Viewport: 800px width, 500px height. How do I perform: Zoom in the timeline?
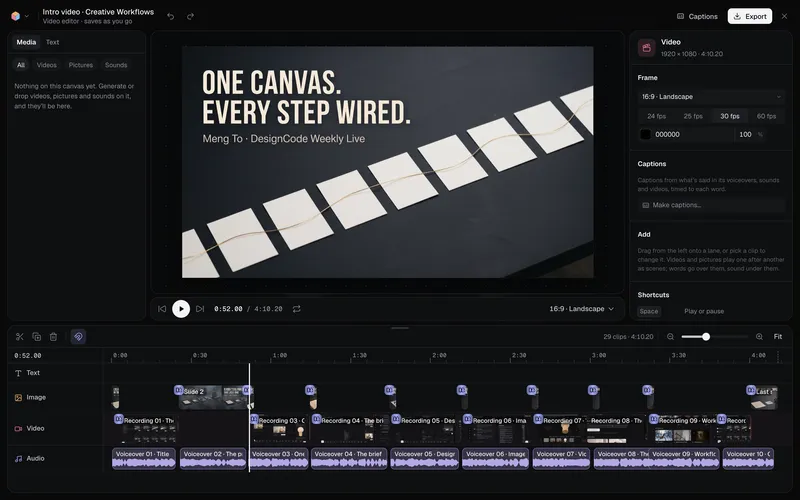click(x=759, y=337)
